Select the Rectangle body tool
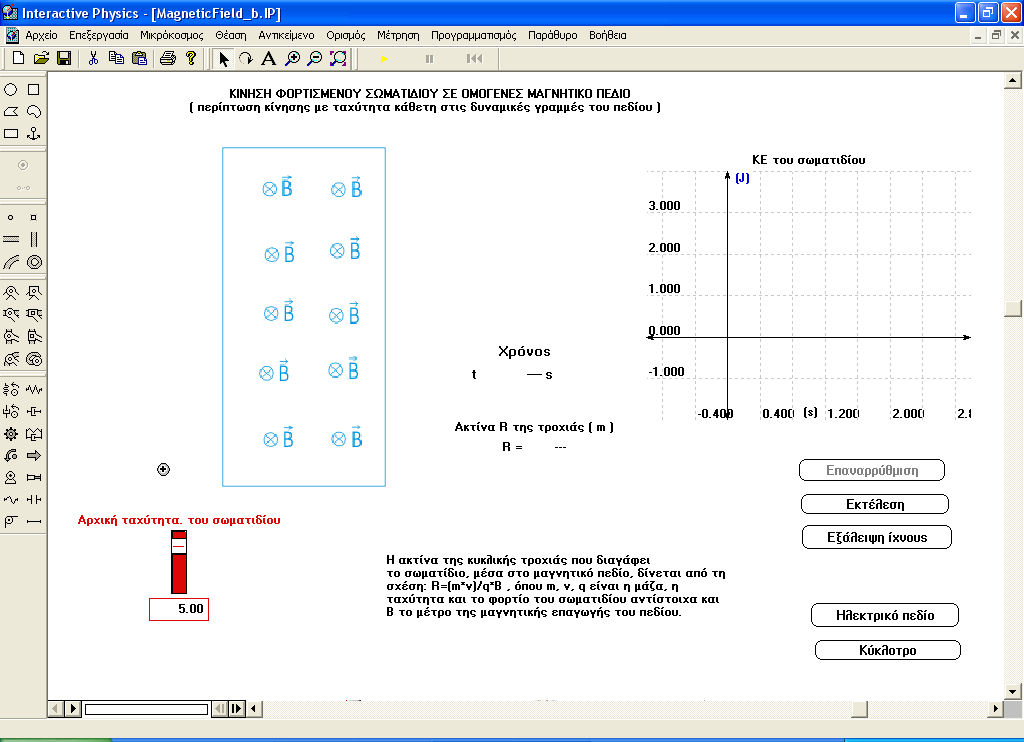The image size is (1024, 742). [x=11, y=134]
